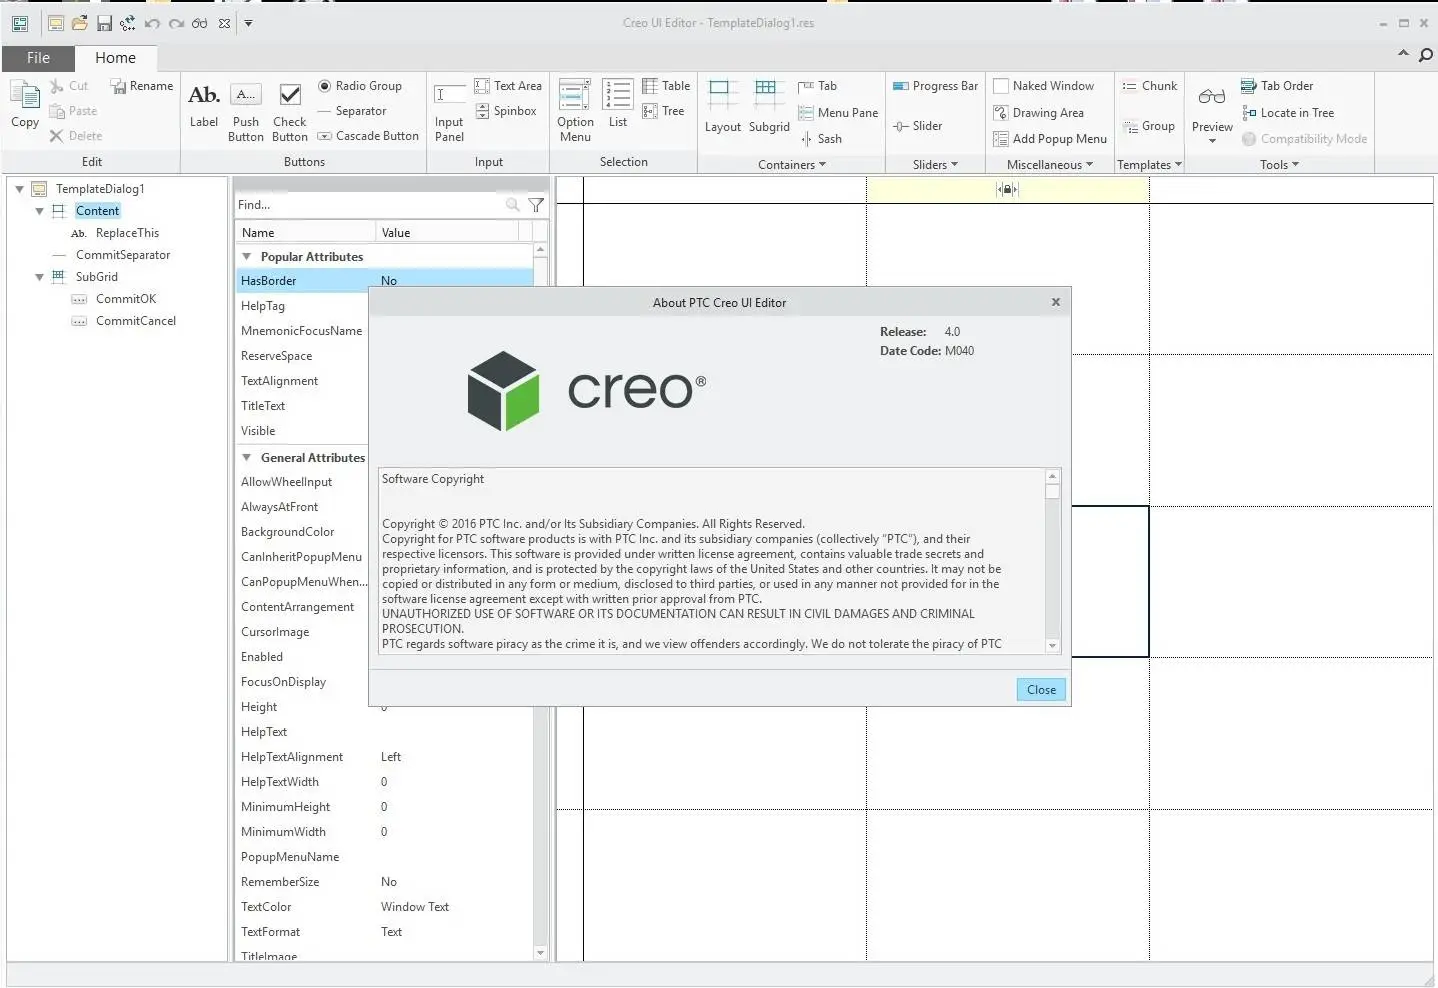
Task: Click Add Popup Menu tool
Action: [1050, 139]
